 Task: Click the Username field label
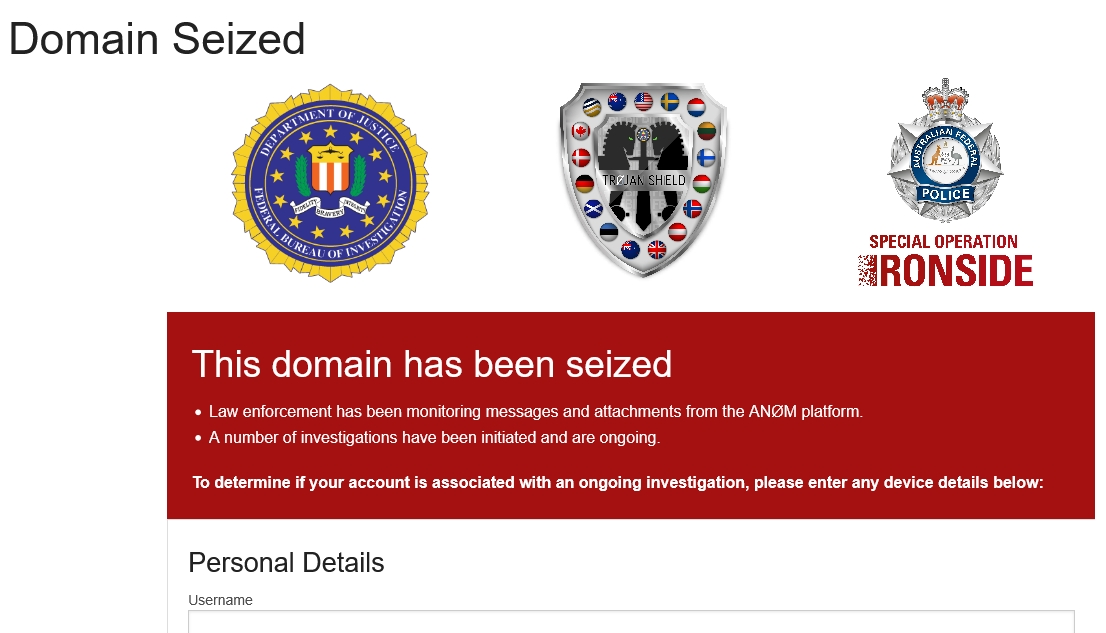220,600
